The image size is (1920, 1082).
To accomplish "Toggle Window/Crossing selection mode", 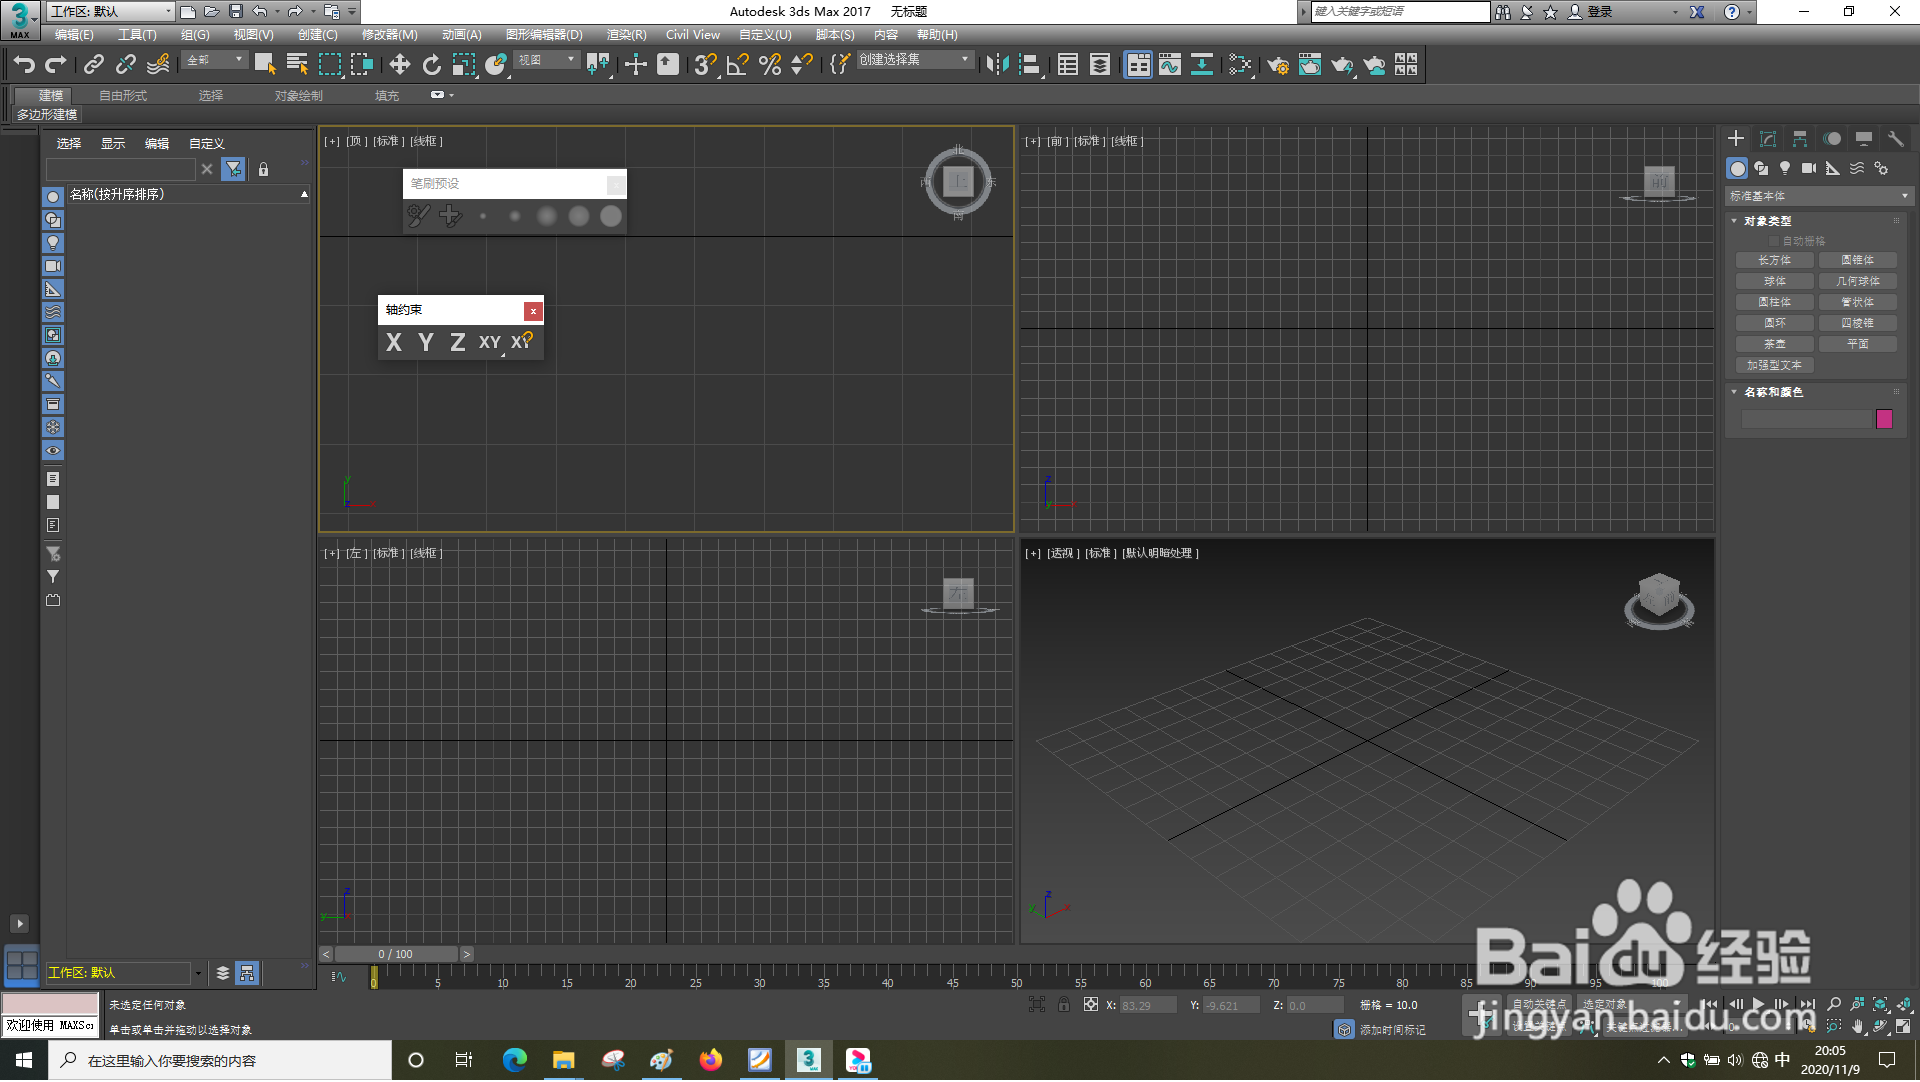I will 362,65.
